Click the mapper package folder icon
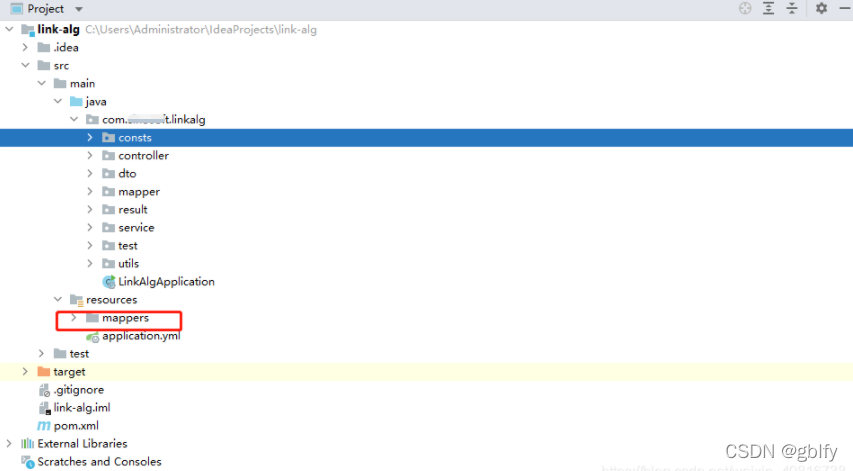 click(108, 191)
